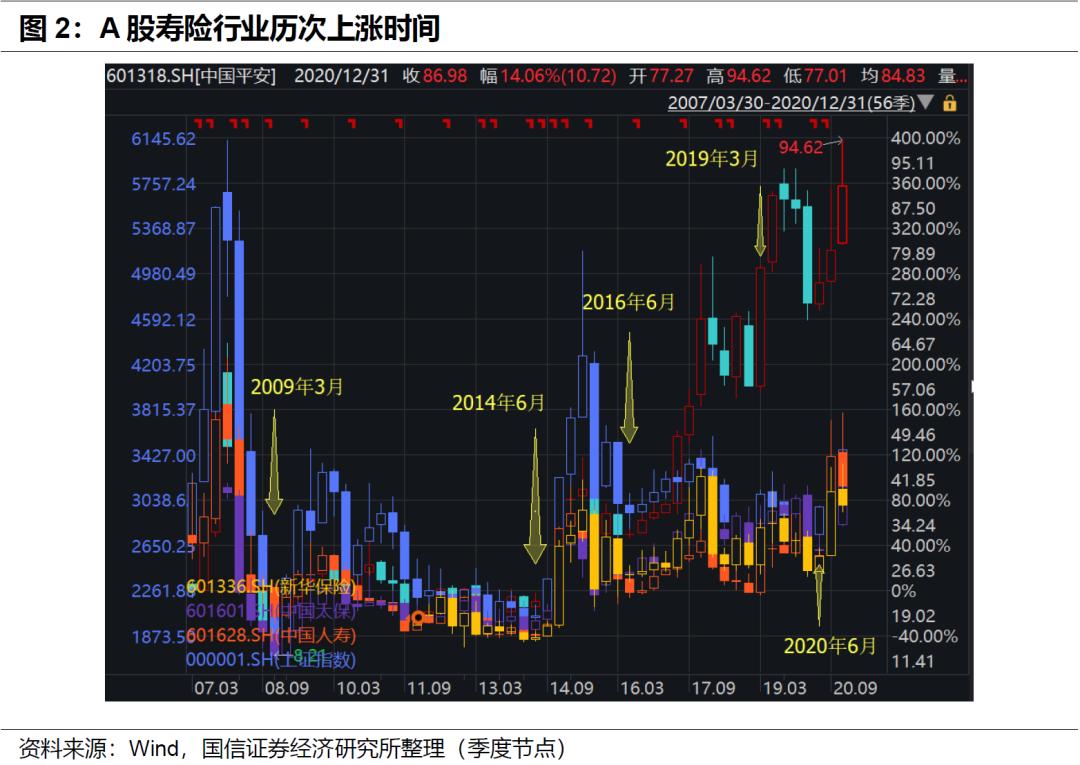
Task: Click the 14.09 time axis label
Action: point(571,688)
